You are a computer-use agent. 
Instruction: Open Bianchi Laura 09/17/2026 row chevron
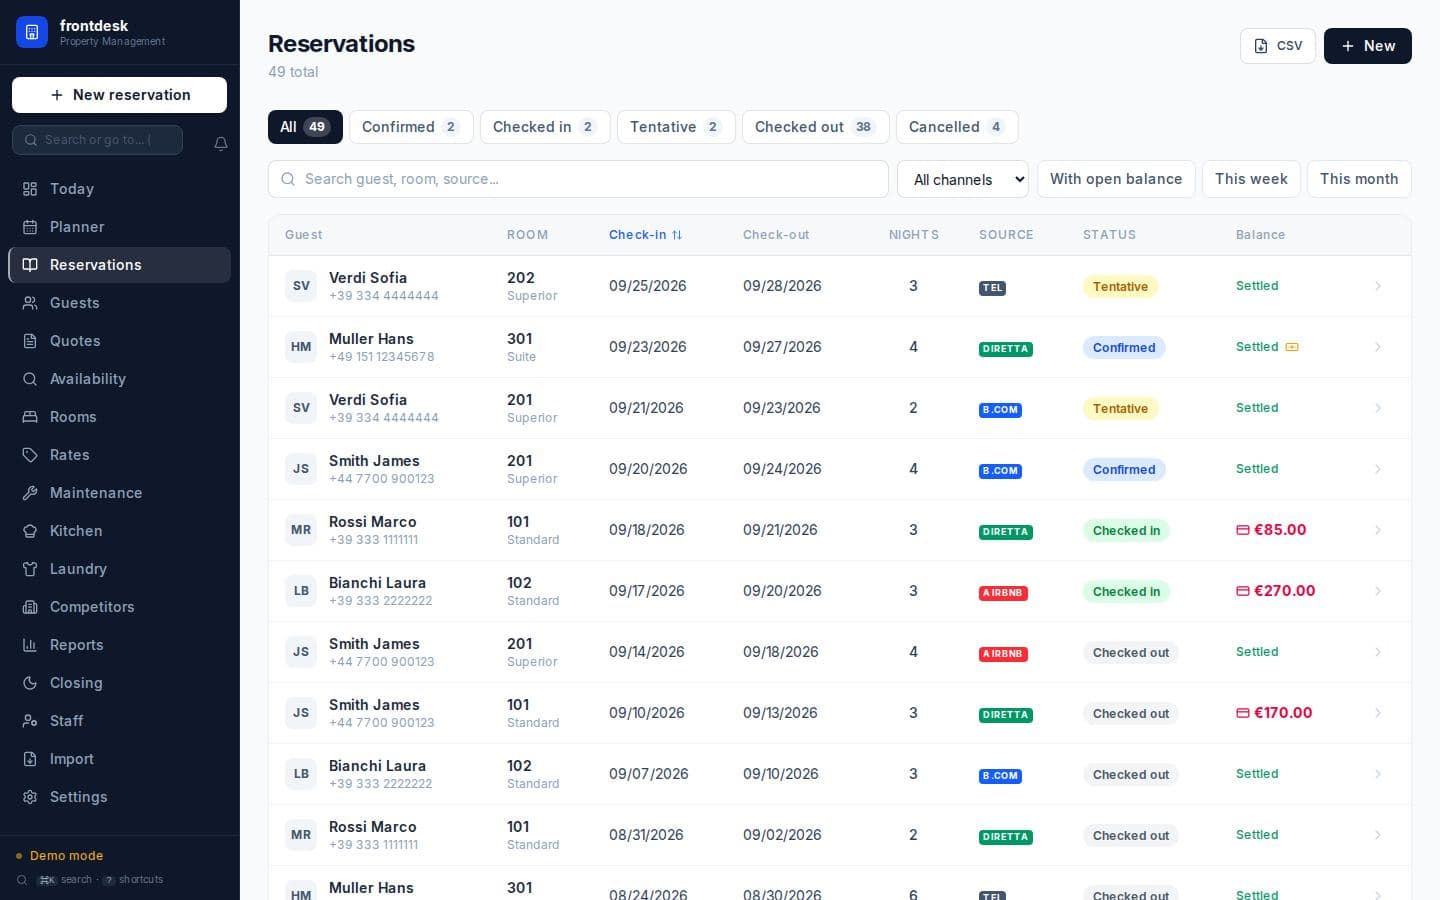pyautogui.click(x=1378, y=591)
